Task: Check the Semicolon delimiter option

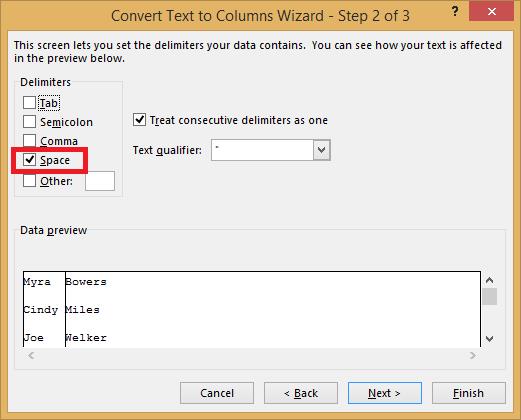Action: click(29, 122)
